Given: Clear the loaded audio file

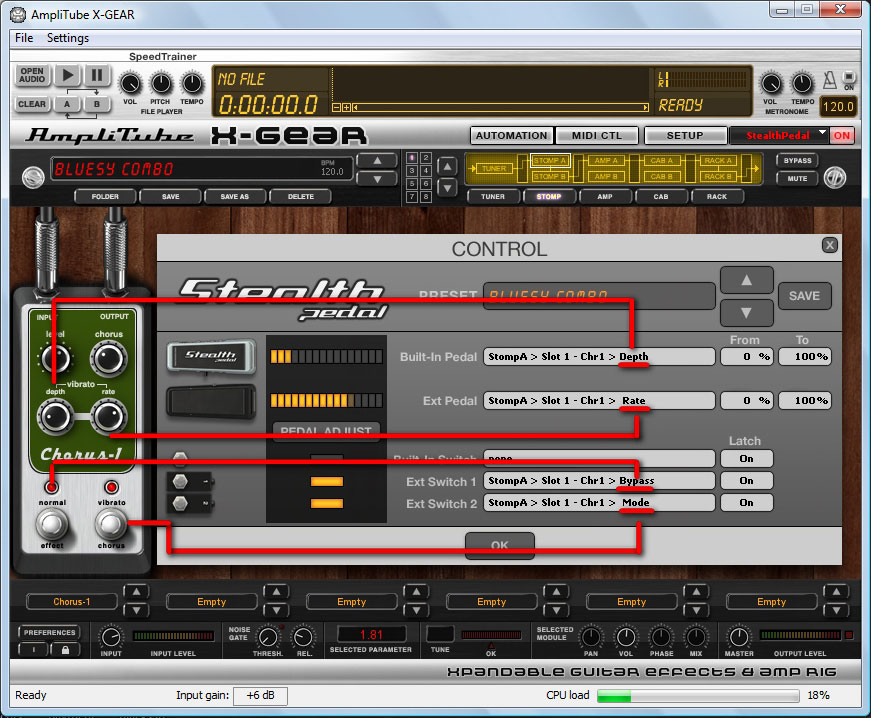Looking at the screenshot, I should 32,104.
